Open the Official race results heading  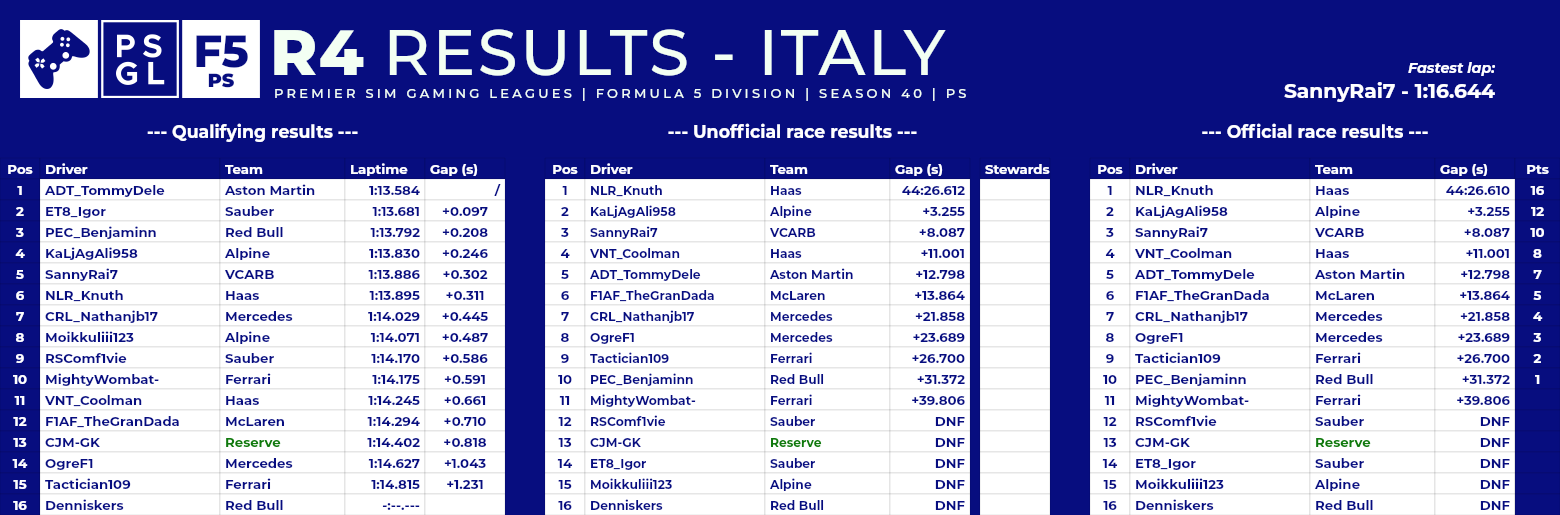click(x=1314, y=132)
